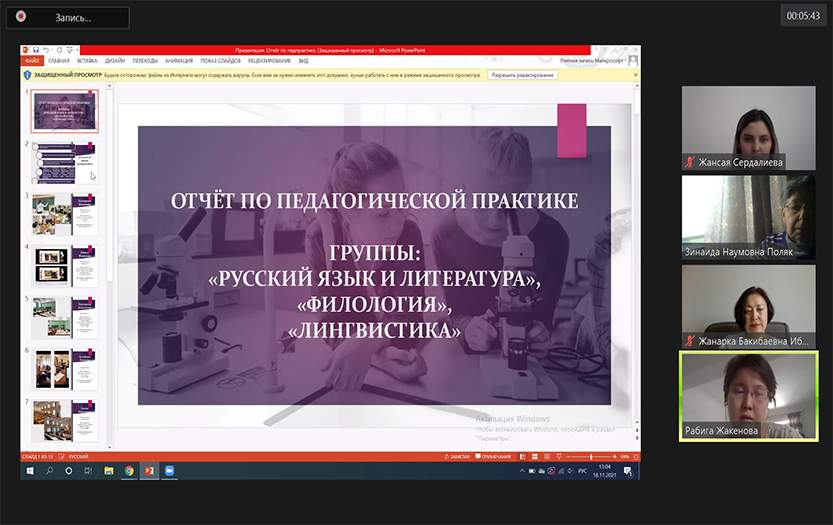Click the Save icon in Quick Access toolbar
The width and height of the screenshot is (833, 525).
[36, 49]
